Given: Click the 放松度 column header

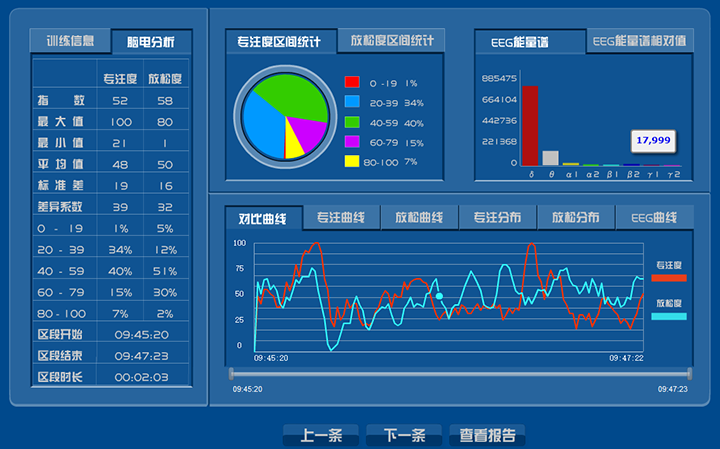Looking at the screenshot, I should pyautogui.click(x=165, y=79).
